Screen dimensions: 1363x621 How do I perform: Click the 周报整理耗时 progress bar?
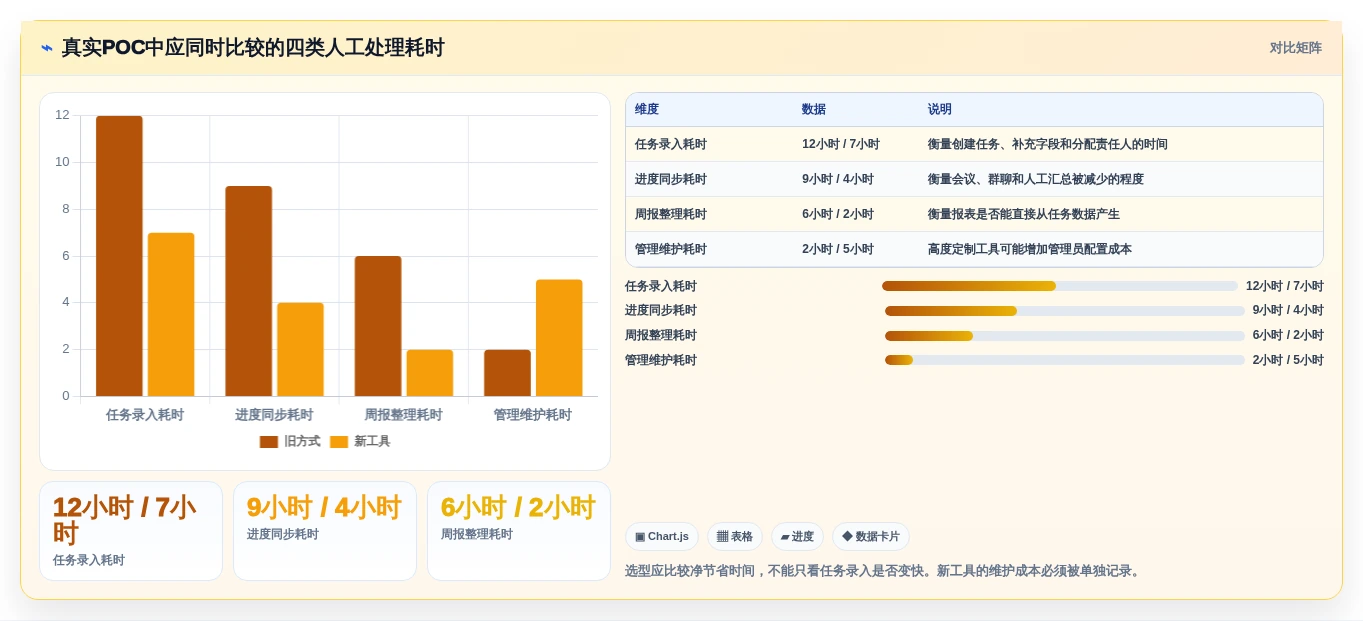pos(1065,336)
